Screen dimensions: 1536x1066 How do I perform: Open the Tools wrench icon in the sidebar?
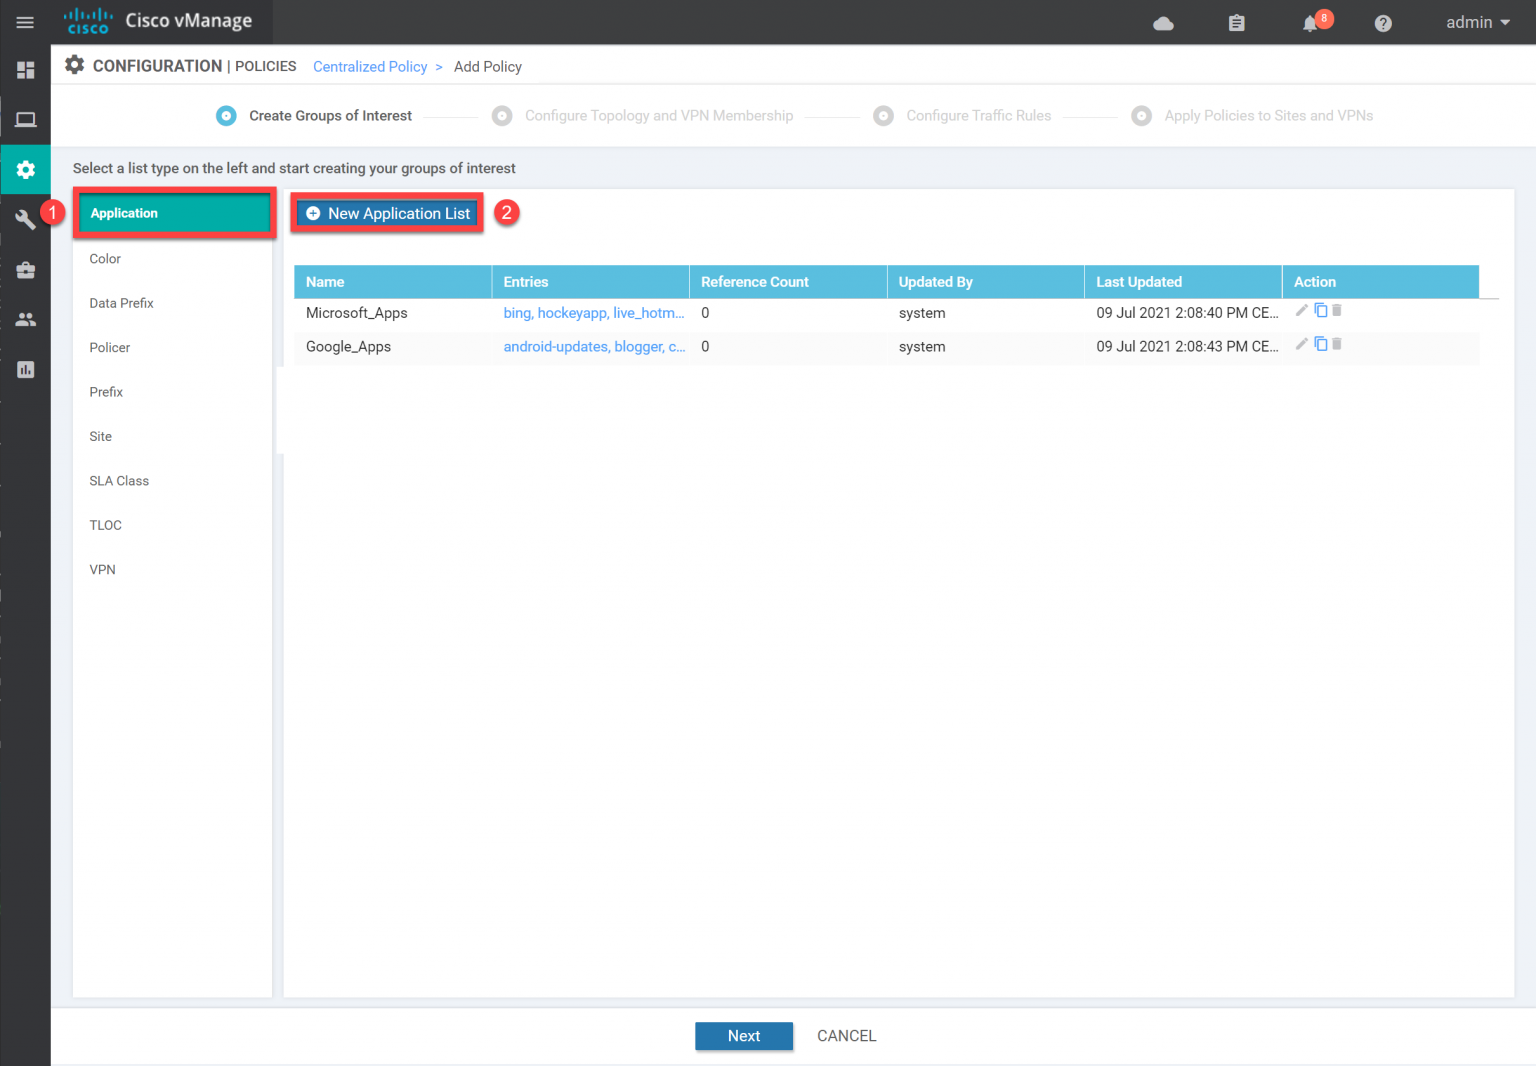click(x=25, y=219)
